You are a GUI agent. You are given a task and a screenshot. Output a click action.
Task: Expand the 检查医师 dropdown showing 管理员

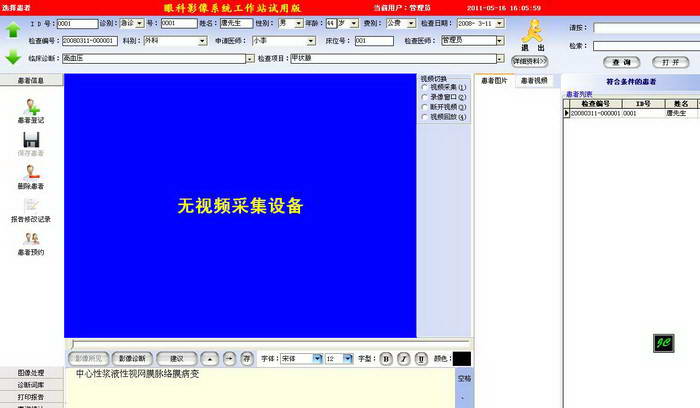click(x=500, y=41)
